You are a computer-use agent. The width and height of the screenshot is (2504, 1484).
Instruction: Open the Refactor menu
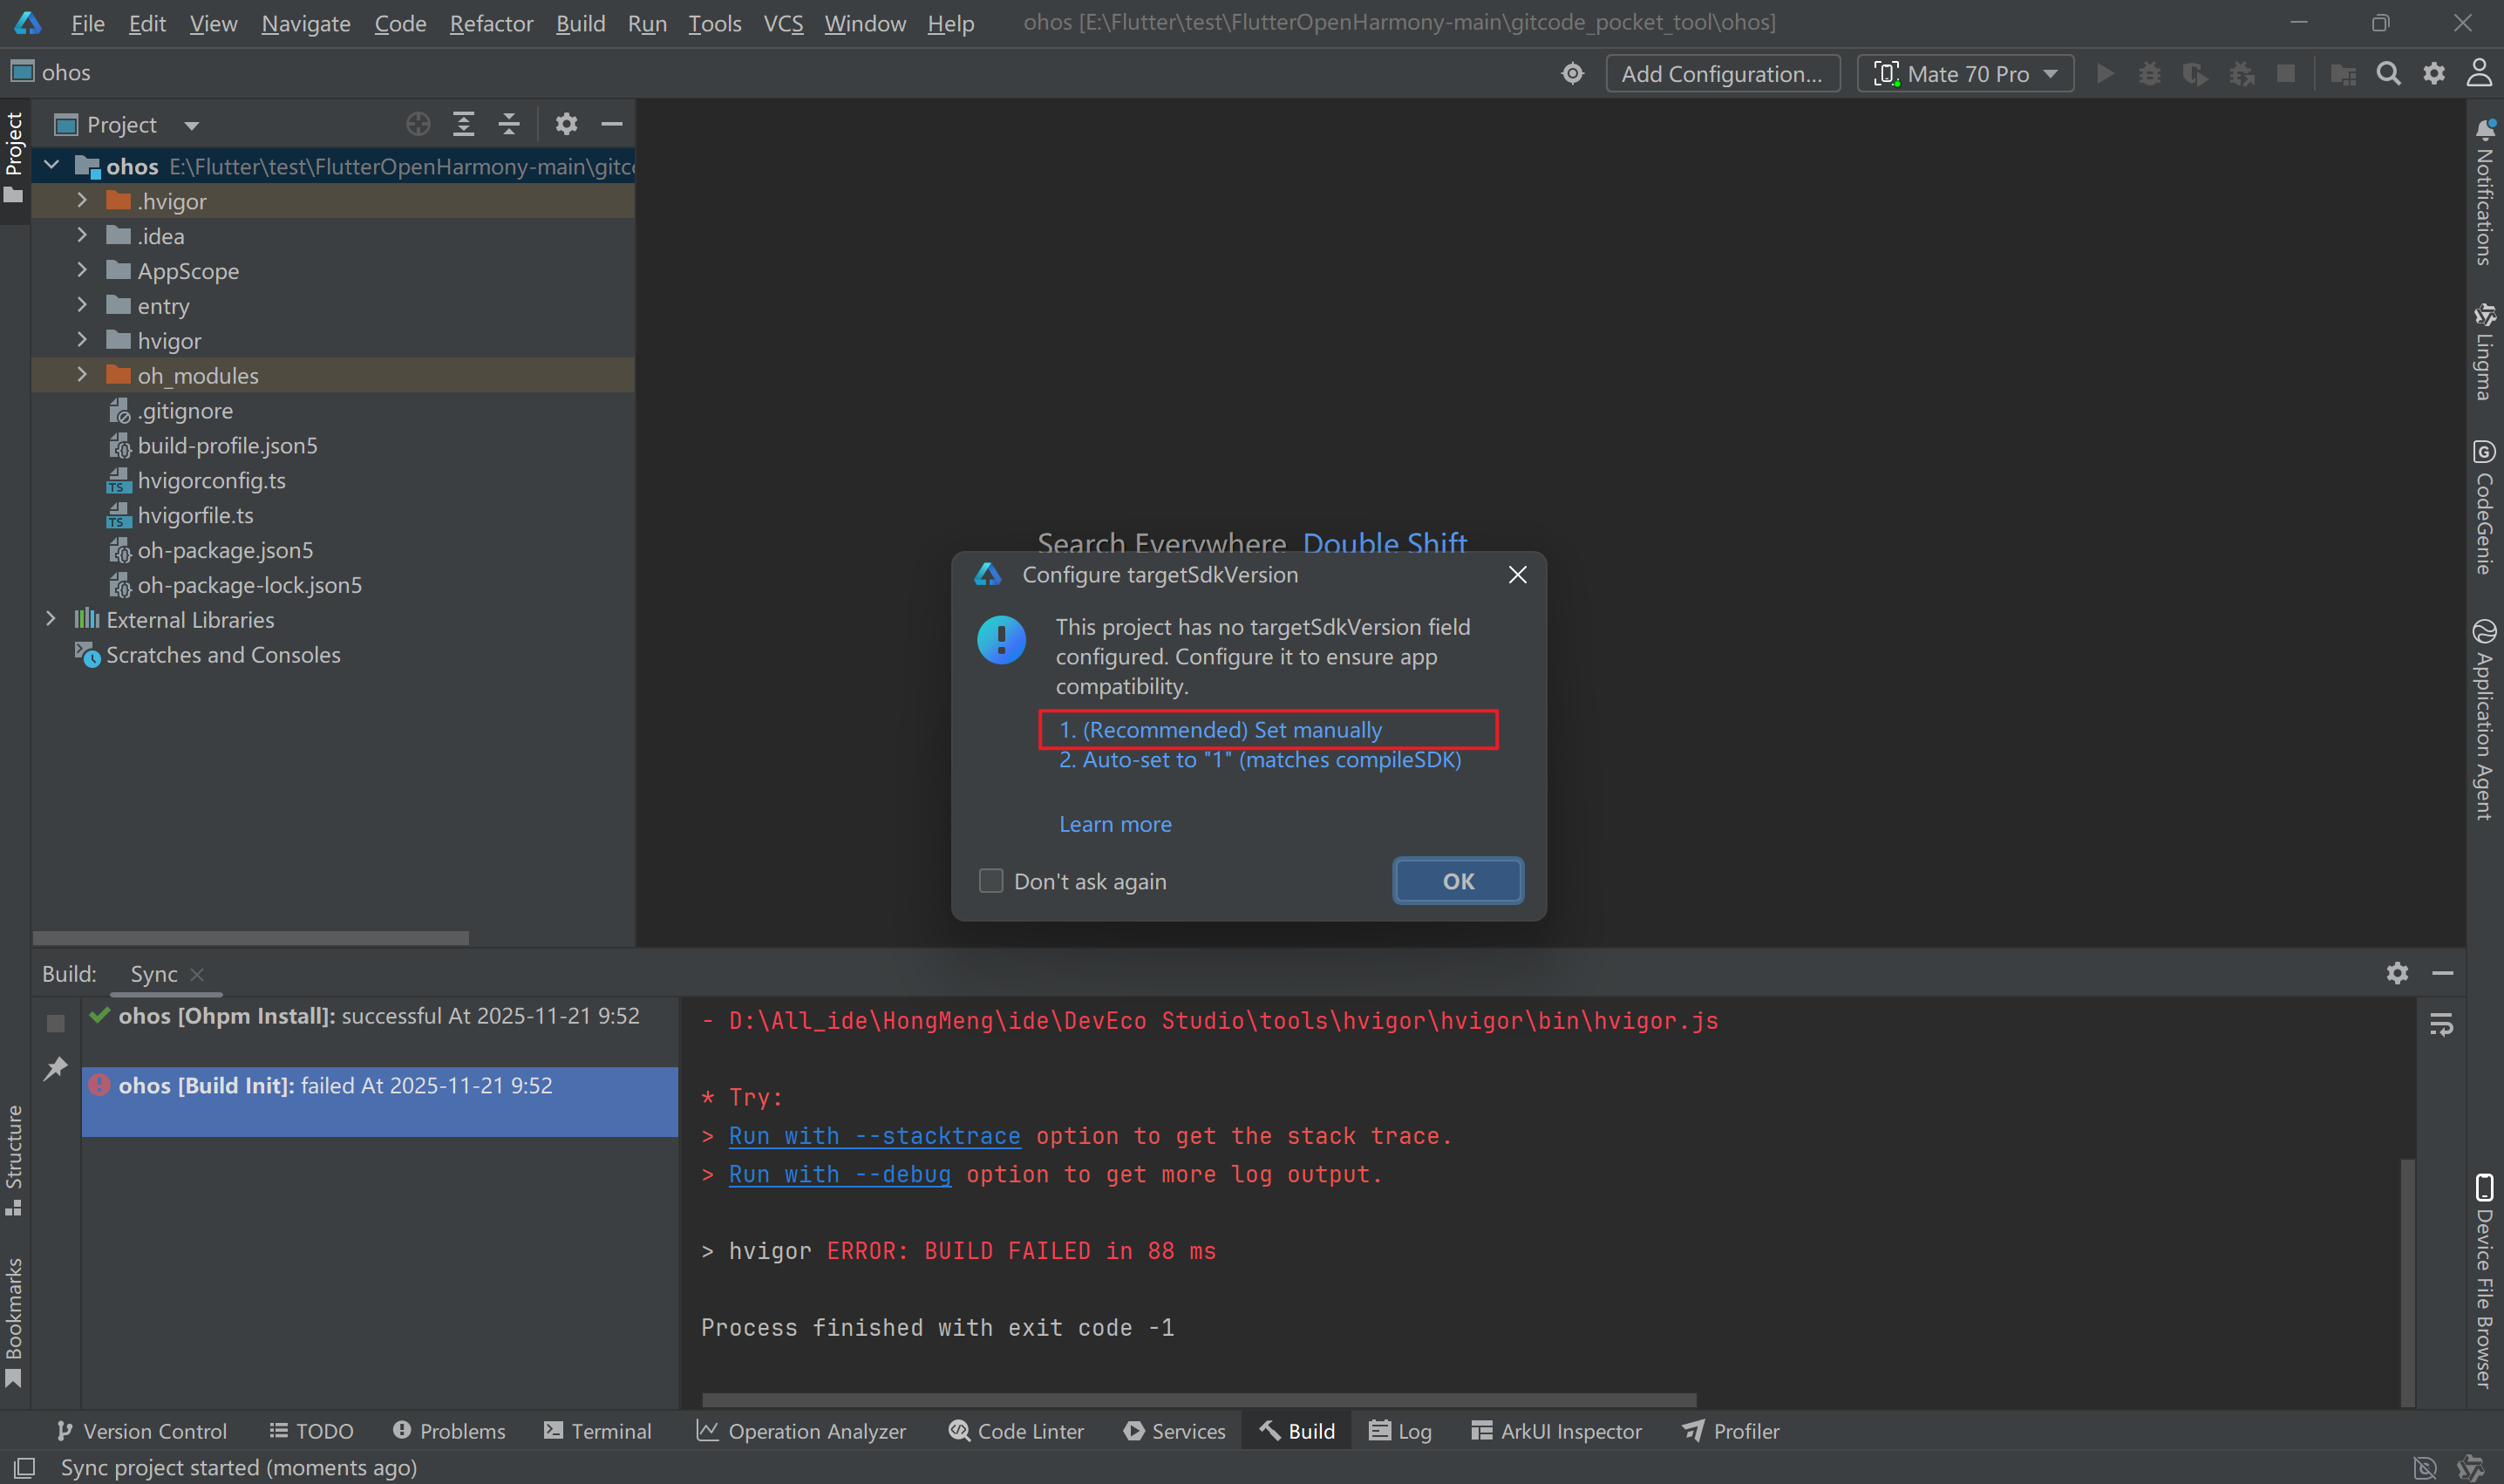[491, 23]
